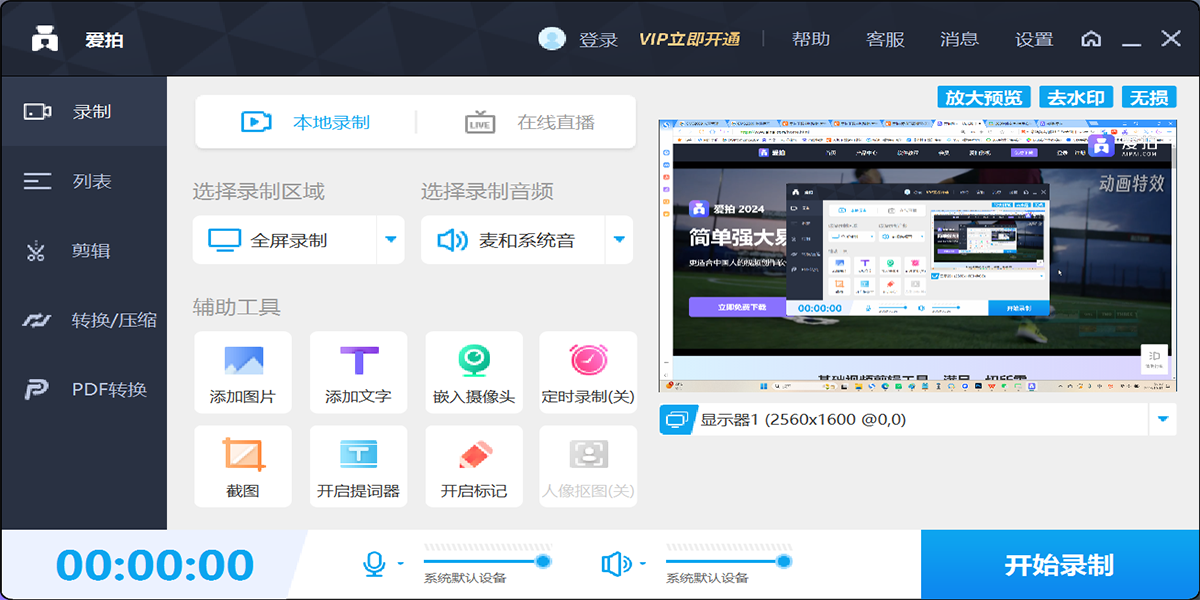Select the 添加文字 tool
The image size is (1200, 600).
(359, 372)
